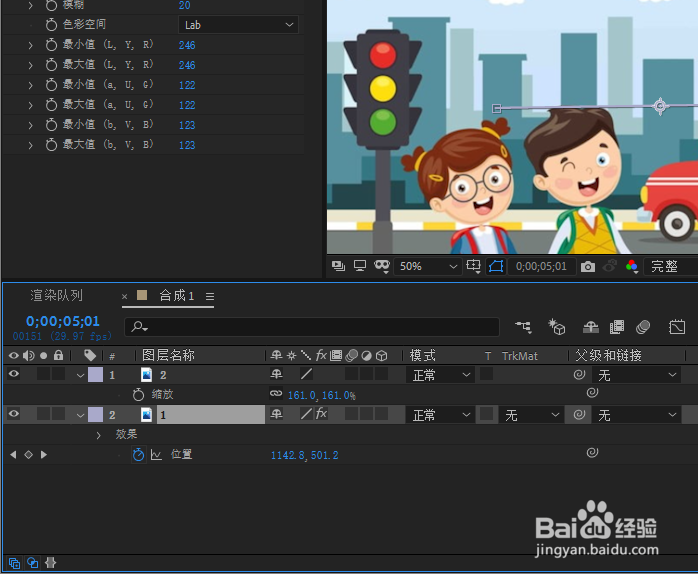Toggle stopwatch for 最小值 (a, U, G)

51,85
